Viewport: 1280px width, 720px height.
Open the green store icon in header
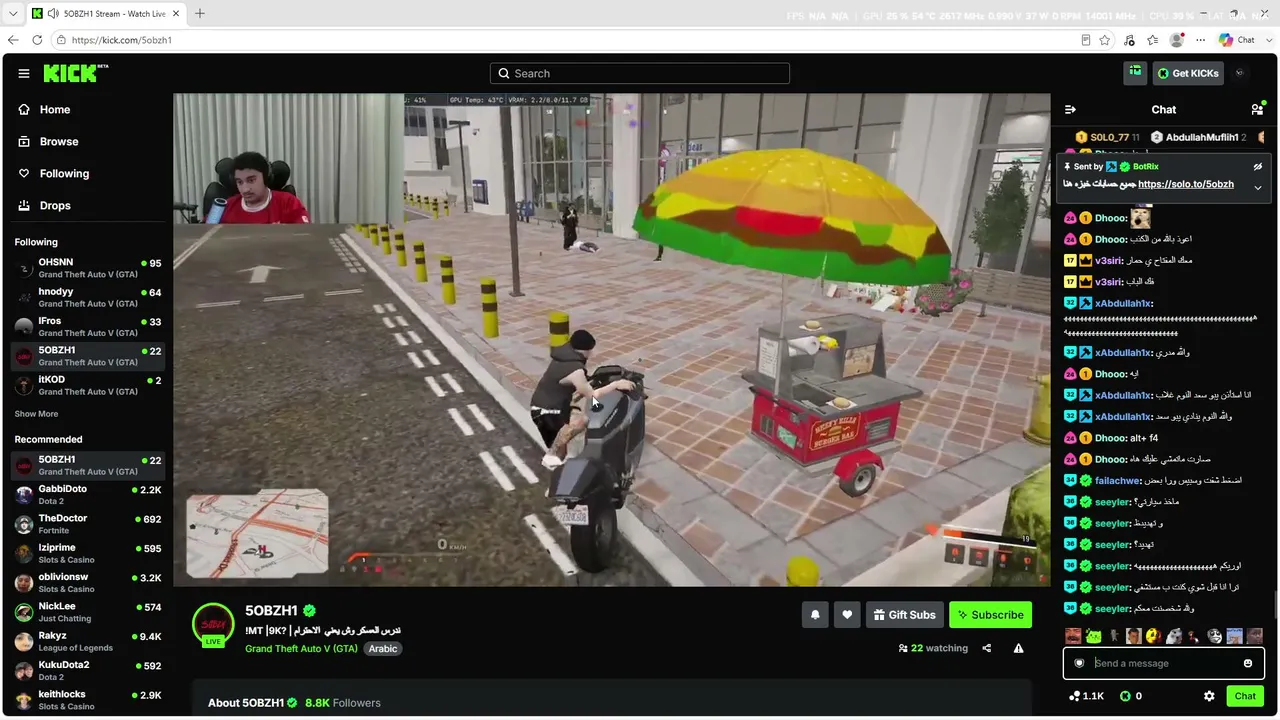point(1135,72)
